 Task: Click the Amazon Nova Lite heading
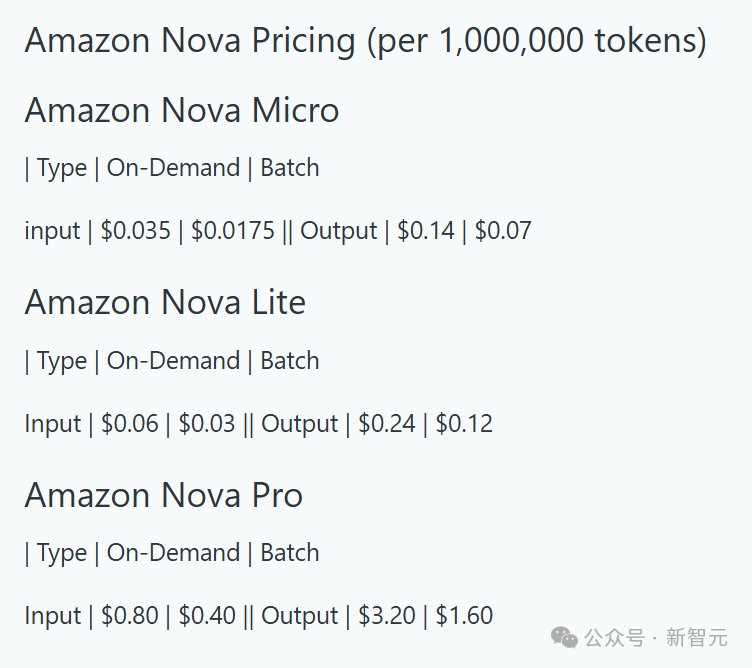165,302
